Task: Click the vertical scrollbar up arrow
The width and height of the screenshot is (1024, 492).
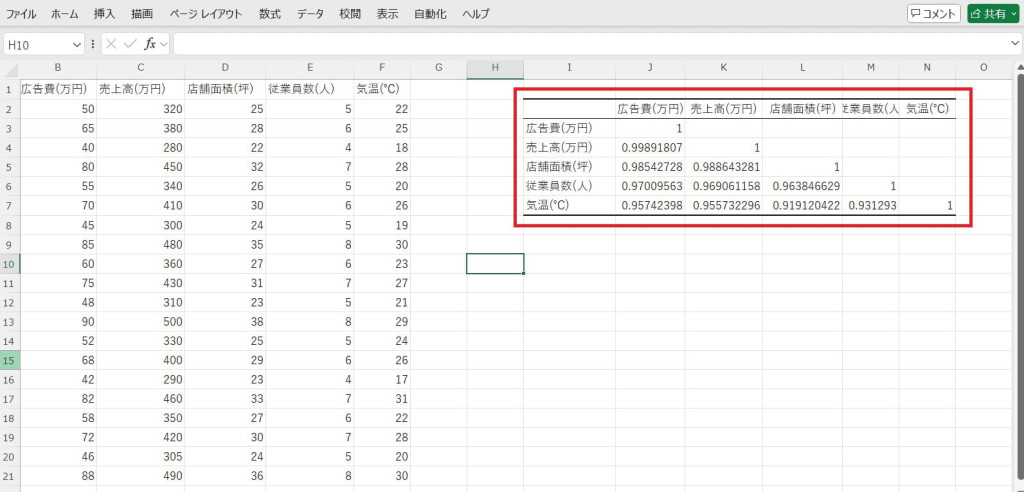Action: pos(1017,68)
